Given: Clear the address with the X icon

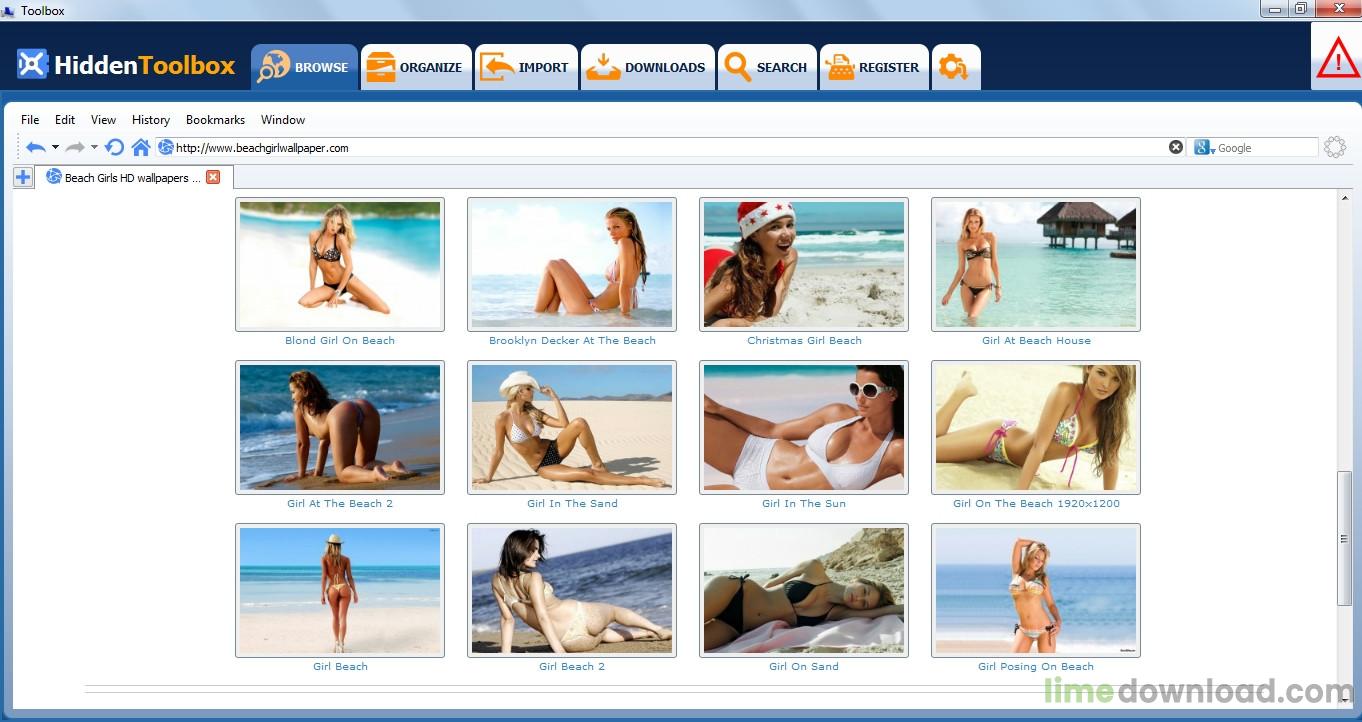Looking at the screenshot, I should pos(1176,147).
